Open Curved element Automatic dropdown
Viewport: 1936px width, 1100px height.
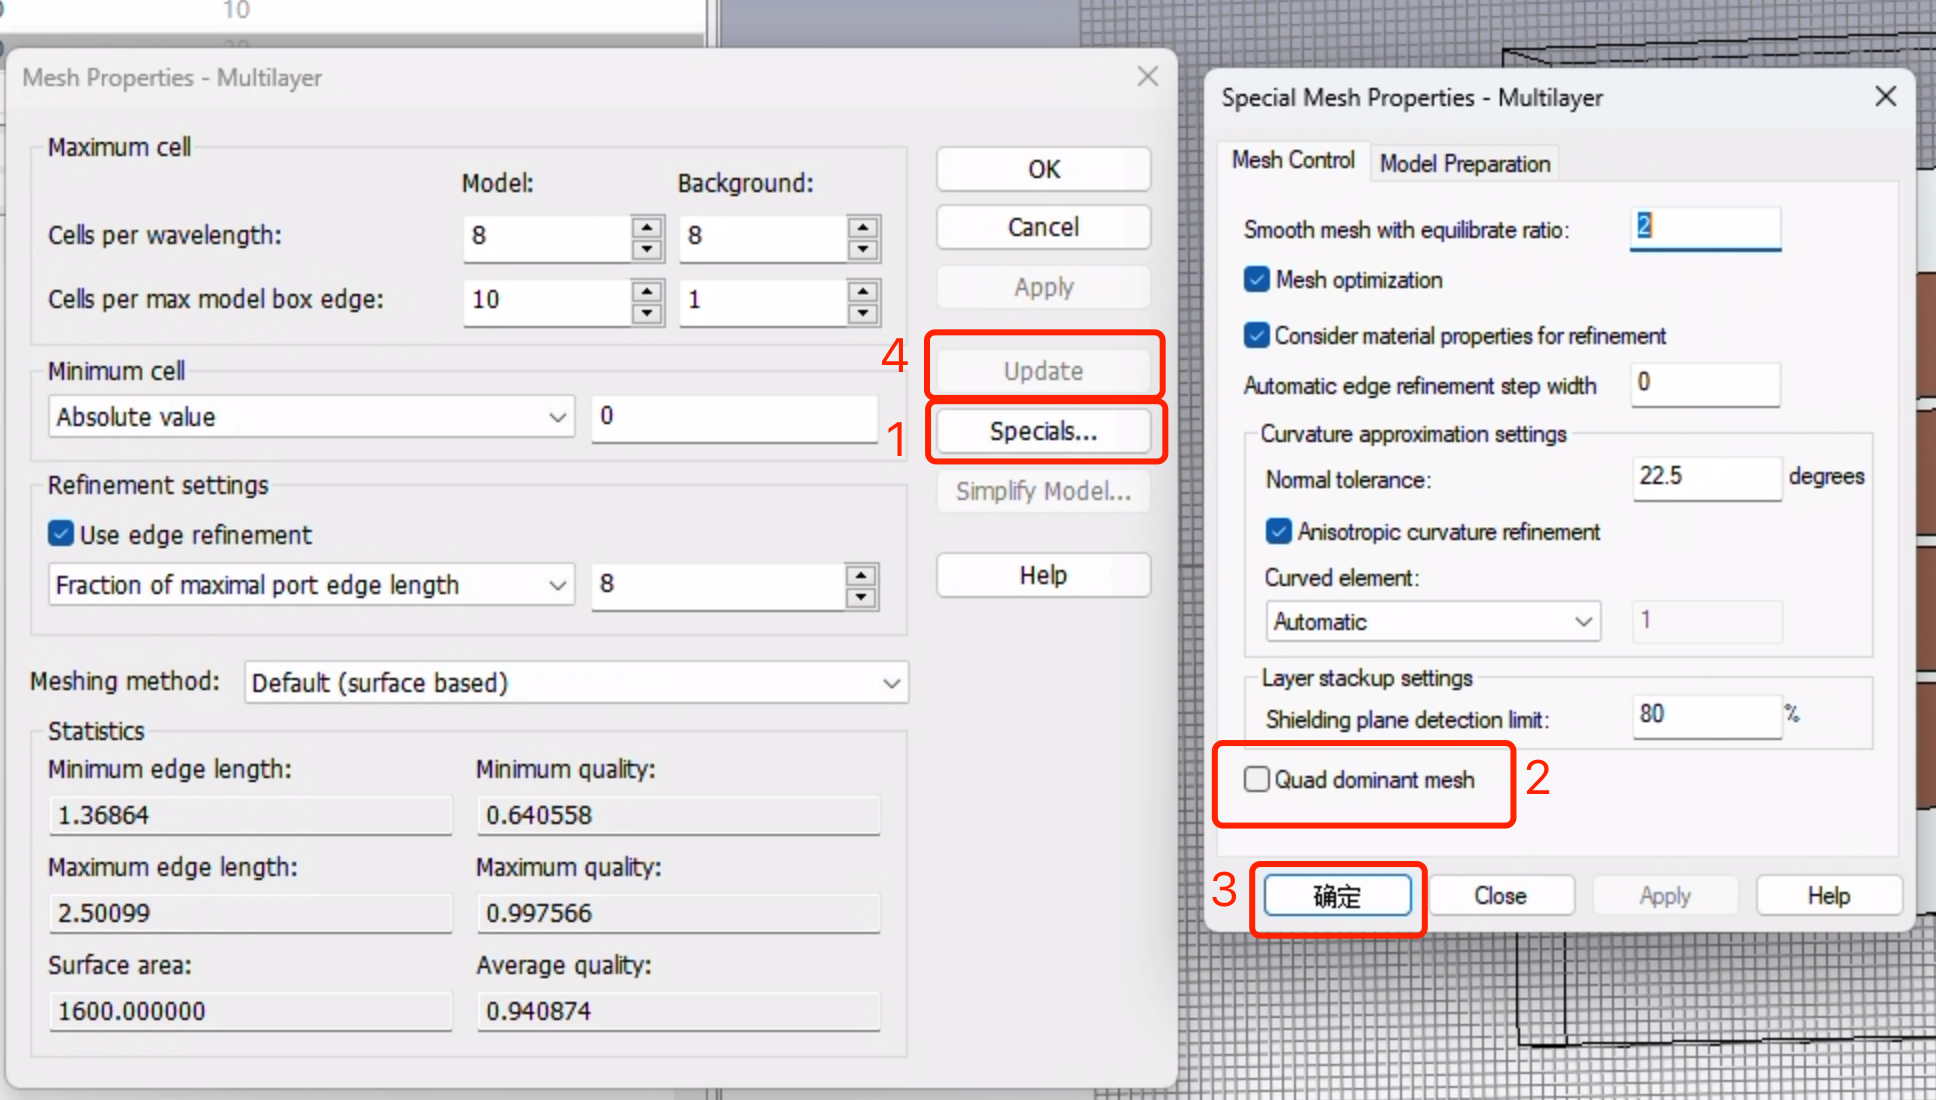pos(1432,621)
